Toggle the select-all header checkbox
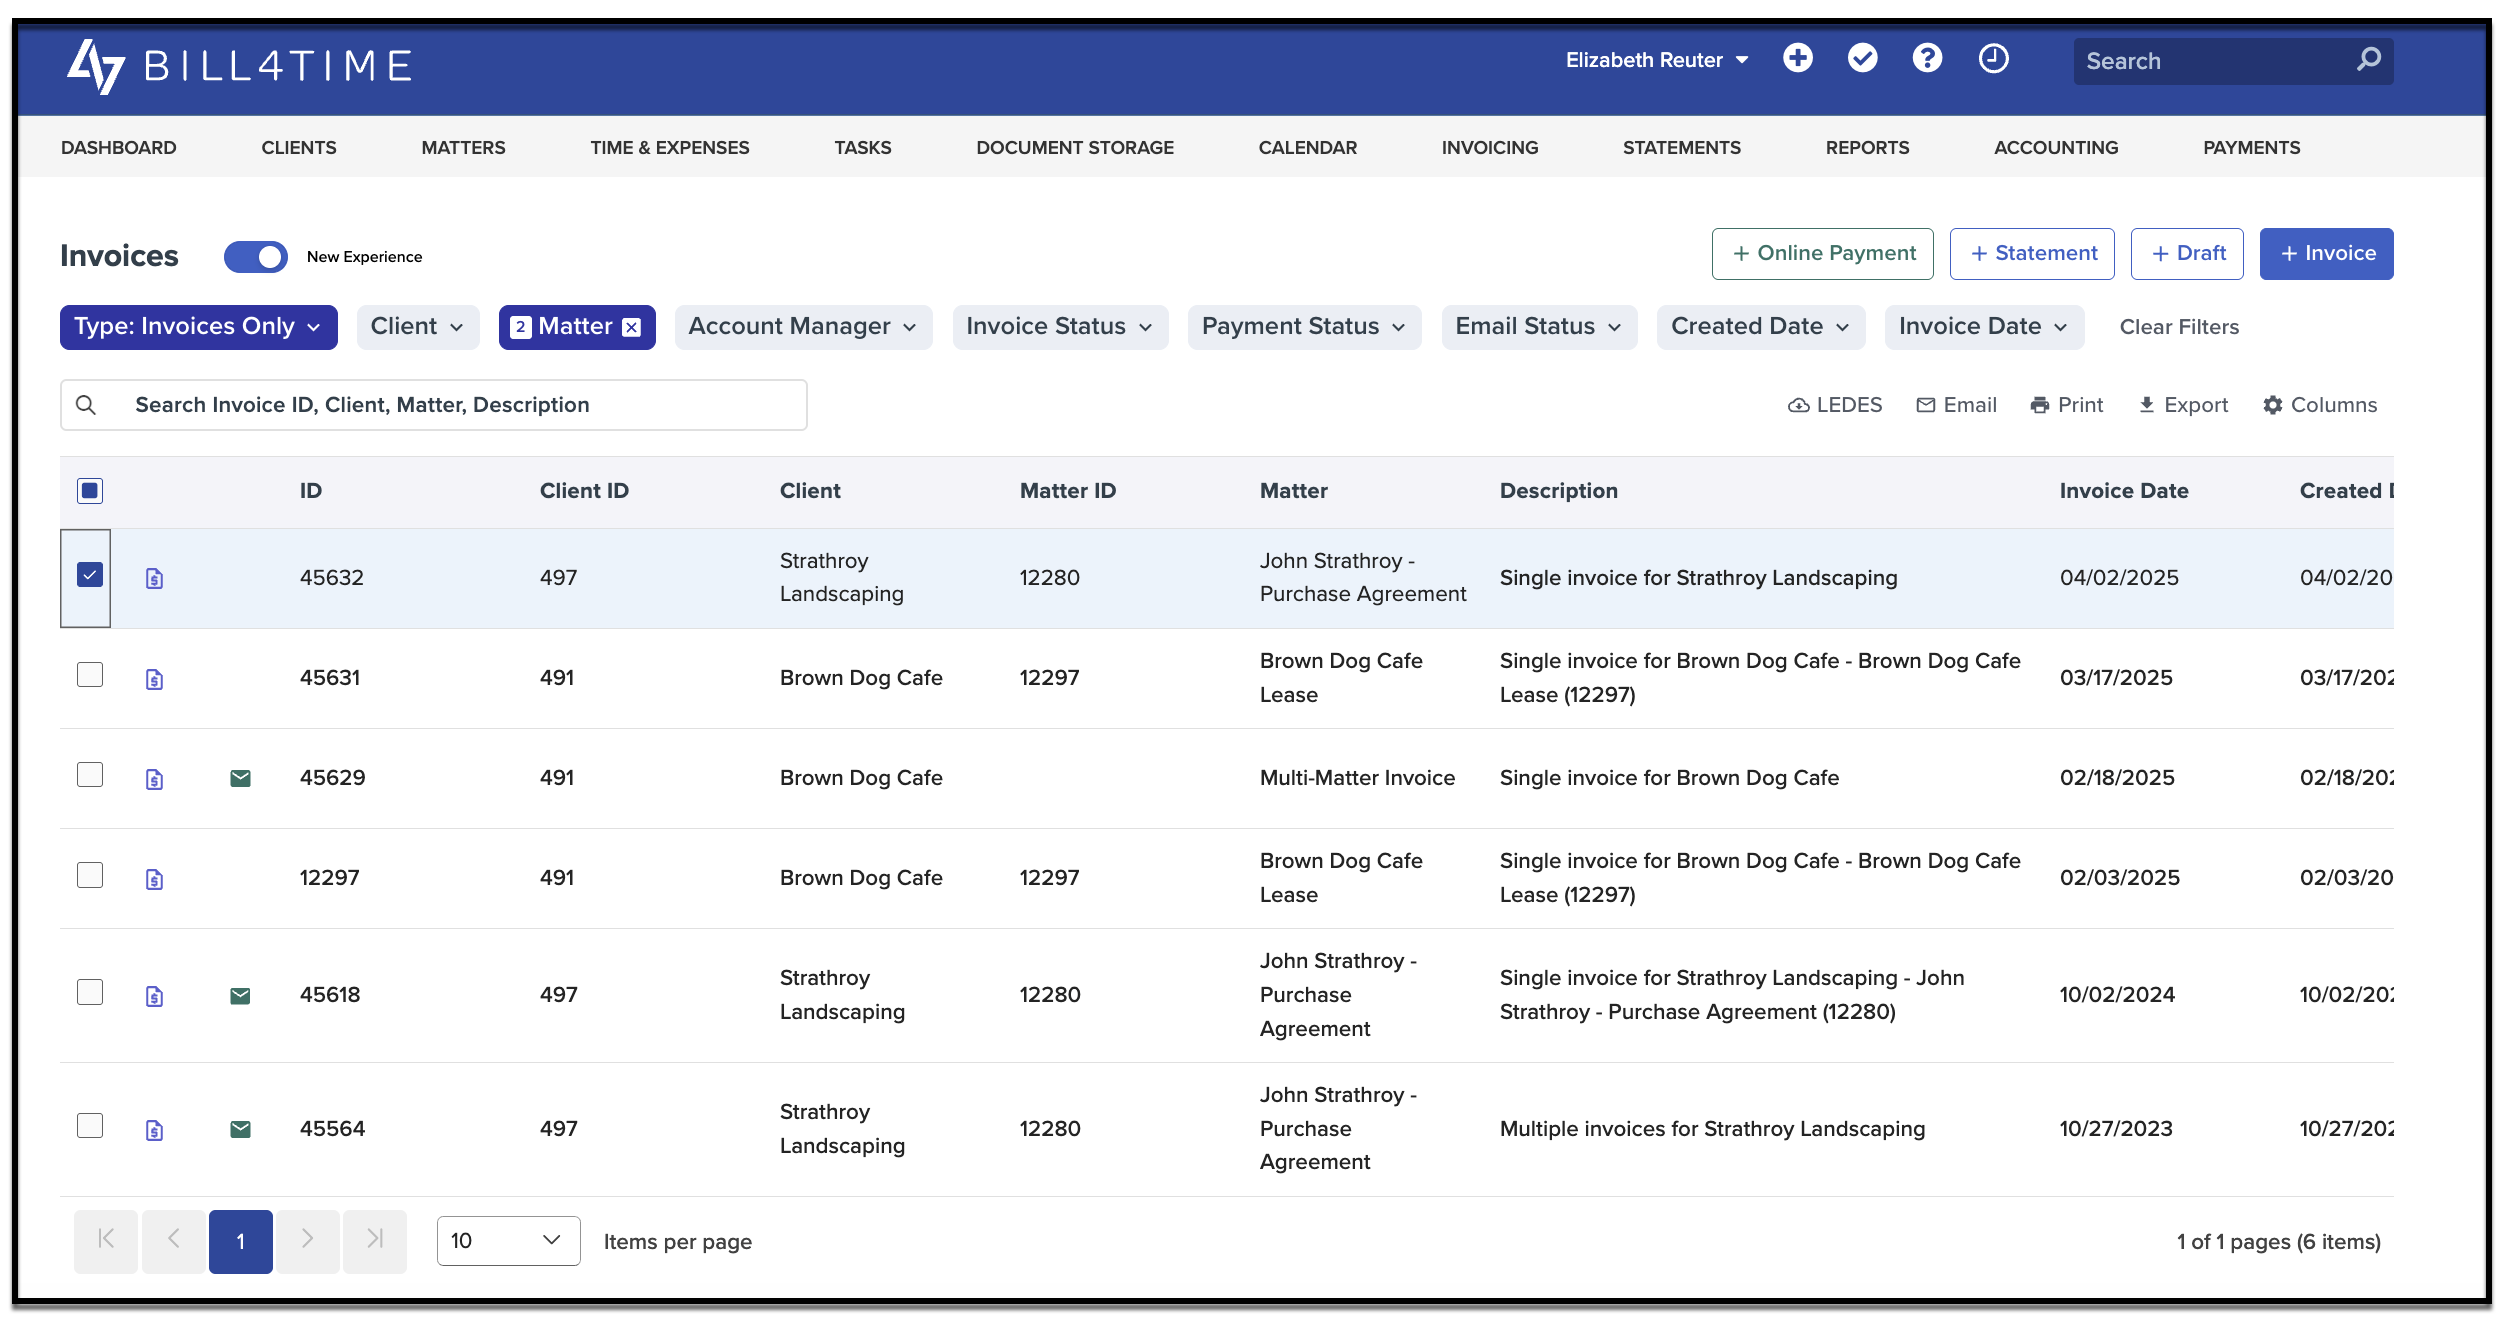The image size is (2516, 1330). (90, 491)
